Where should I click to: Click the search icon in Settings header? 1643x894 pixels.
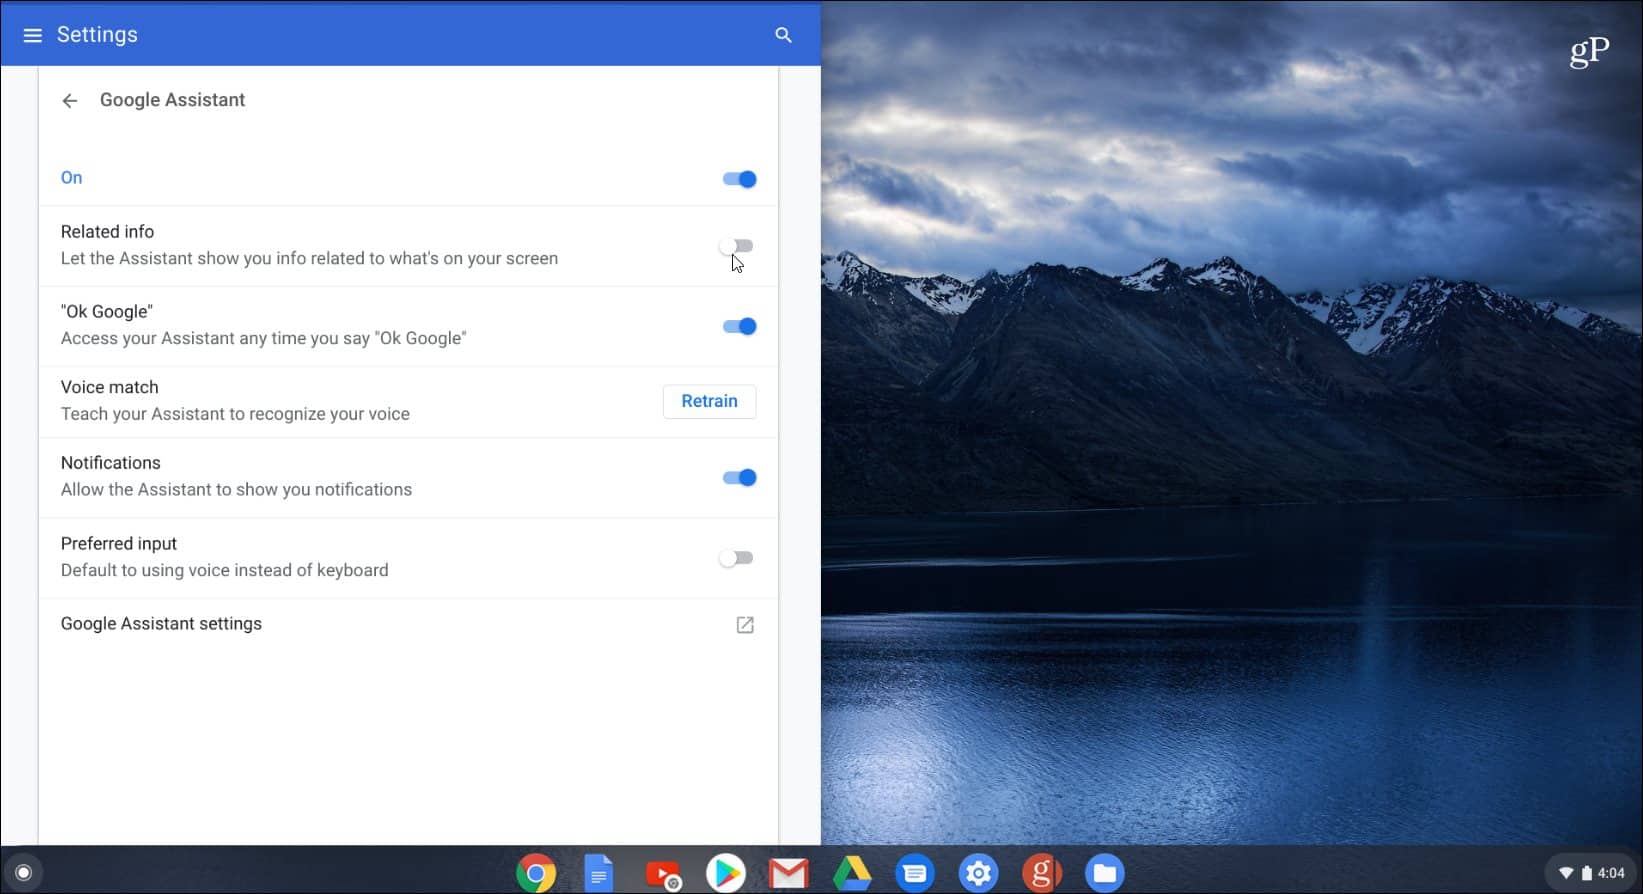(783, 35)
